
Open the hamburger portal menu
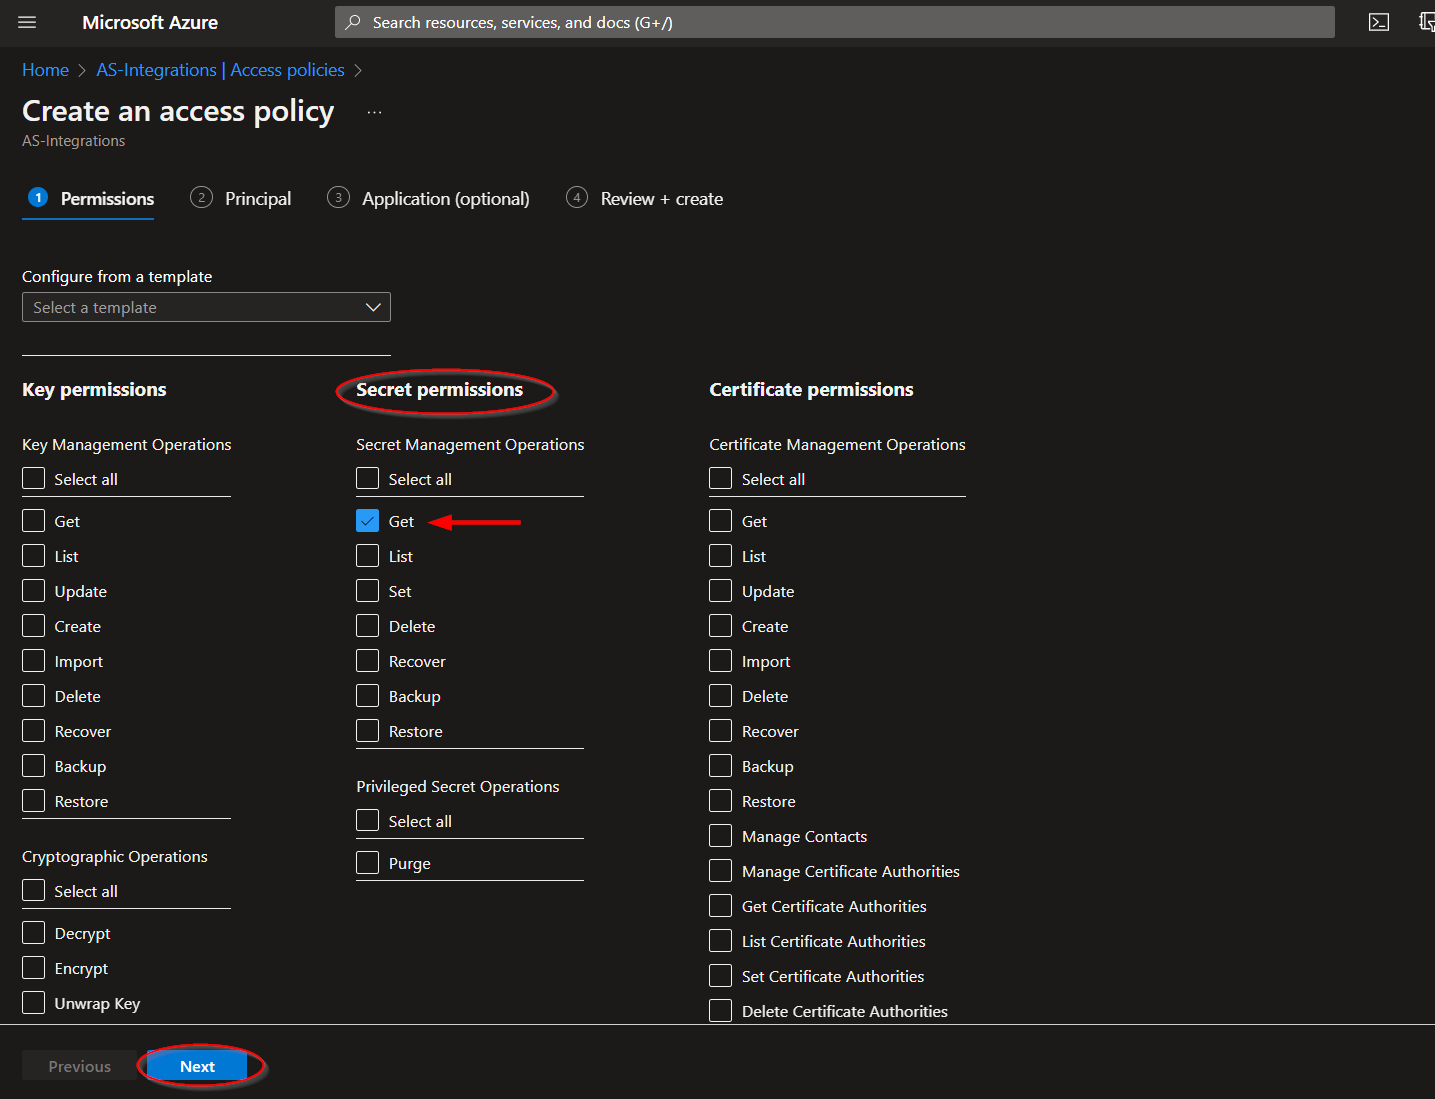point(27,22)
